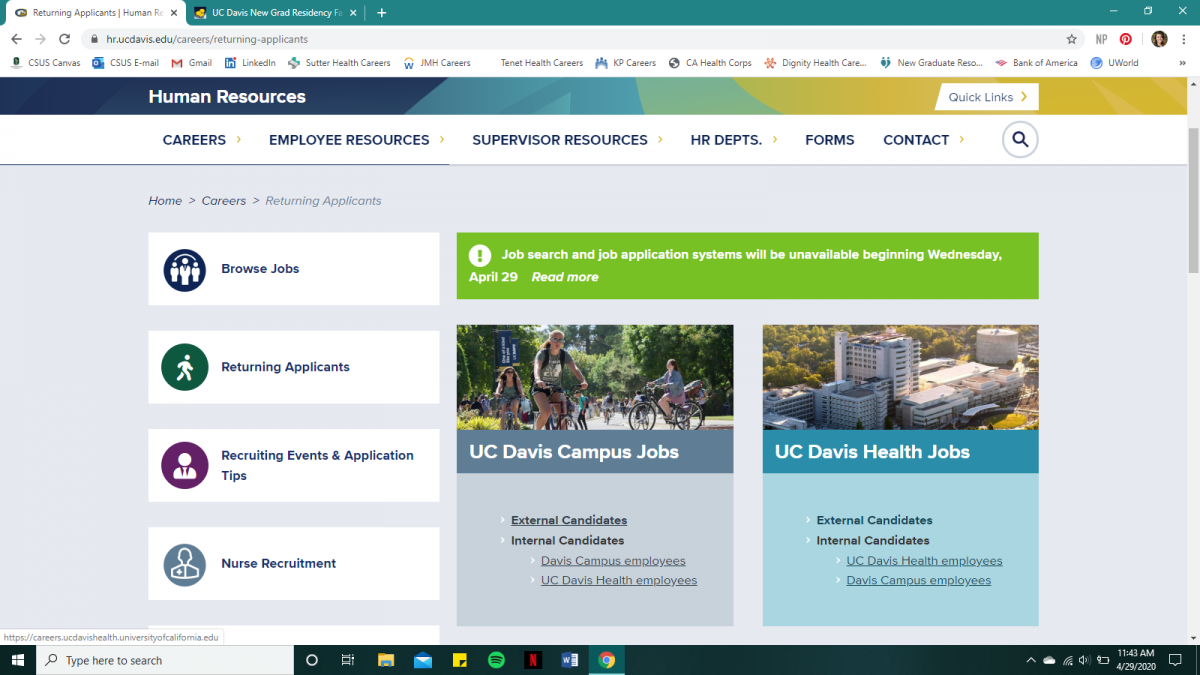This screenshot has height=675, width=1200.
Task: Switch to UC Davis New Grad Residency tab
Action: click(x=278, y=13)
